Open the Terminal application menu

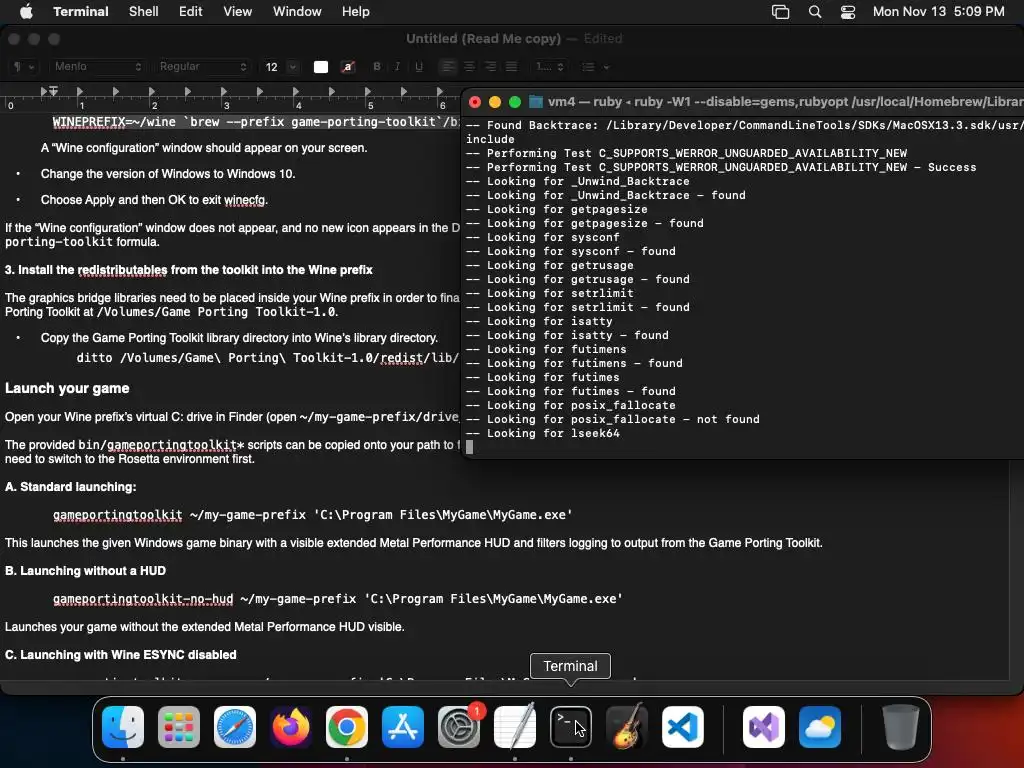[x=81, y=12]
